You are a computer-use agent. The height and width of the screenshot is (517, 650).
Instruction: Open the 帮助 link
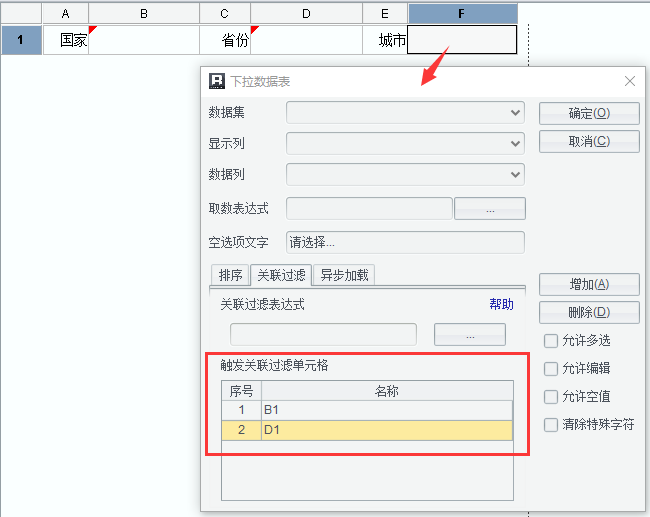(x=501, y=304)
